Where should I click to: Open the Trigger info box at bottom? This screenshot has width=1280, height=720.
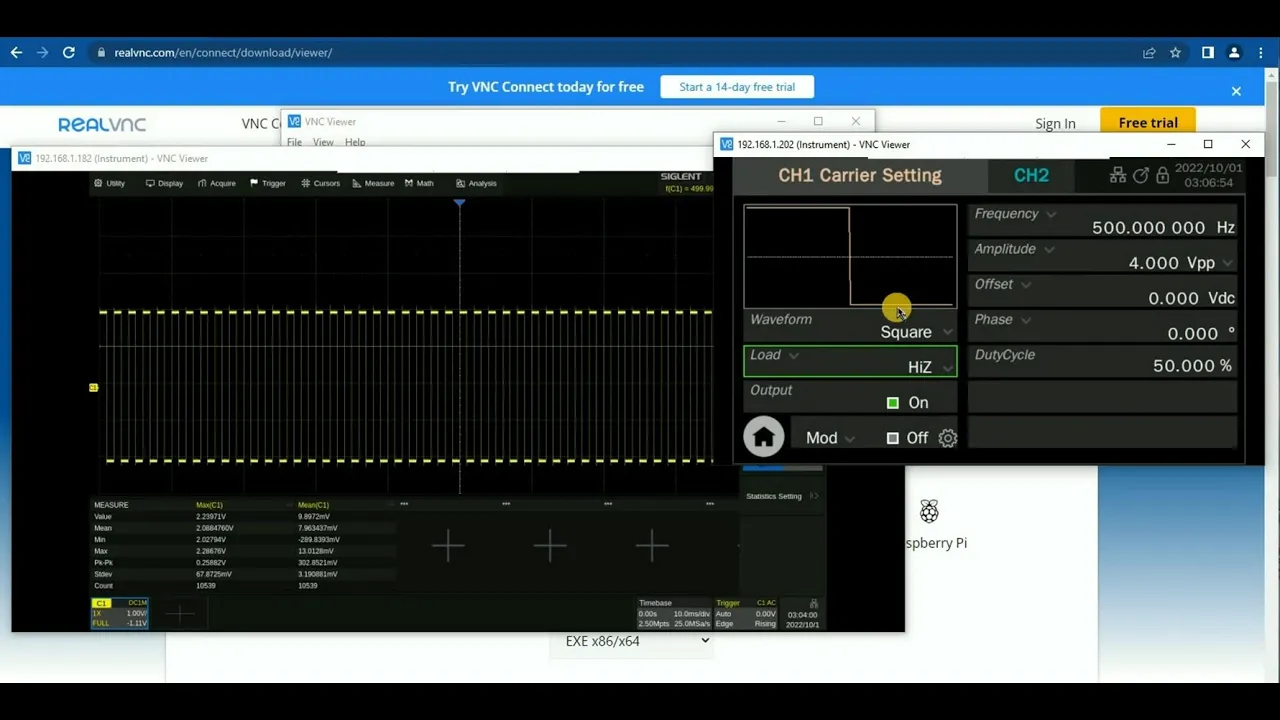pyautogui.click(x=746, y=614)
